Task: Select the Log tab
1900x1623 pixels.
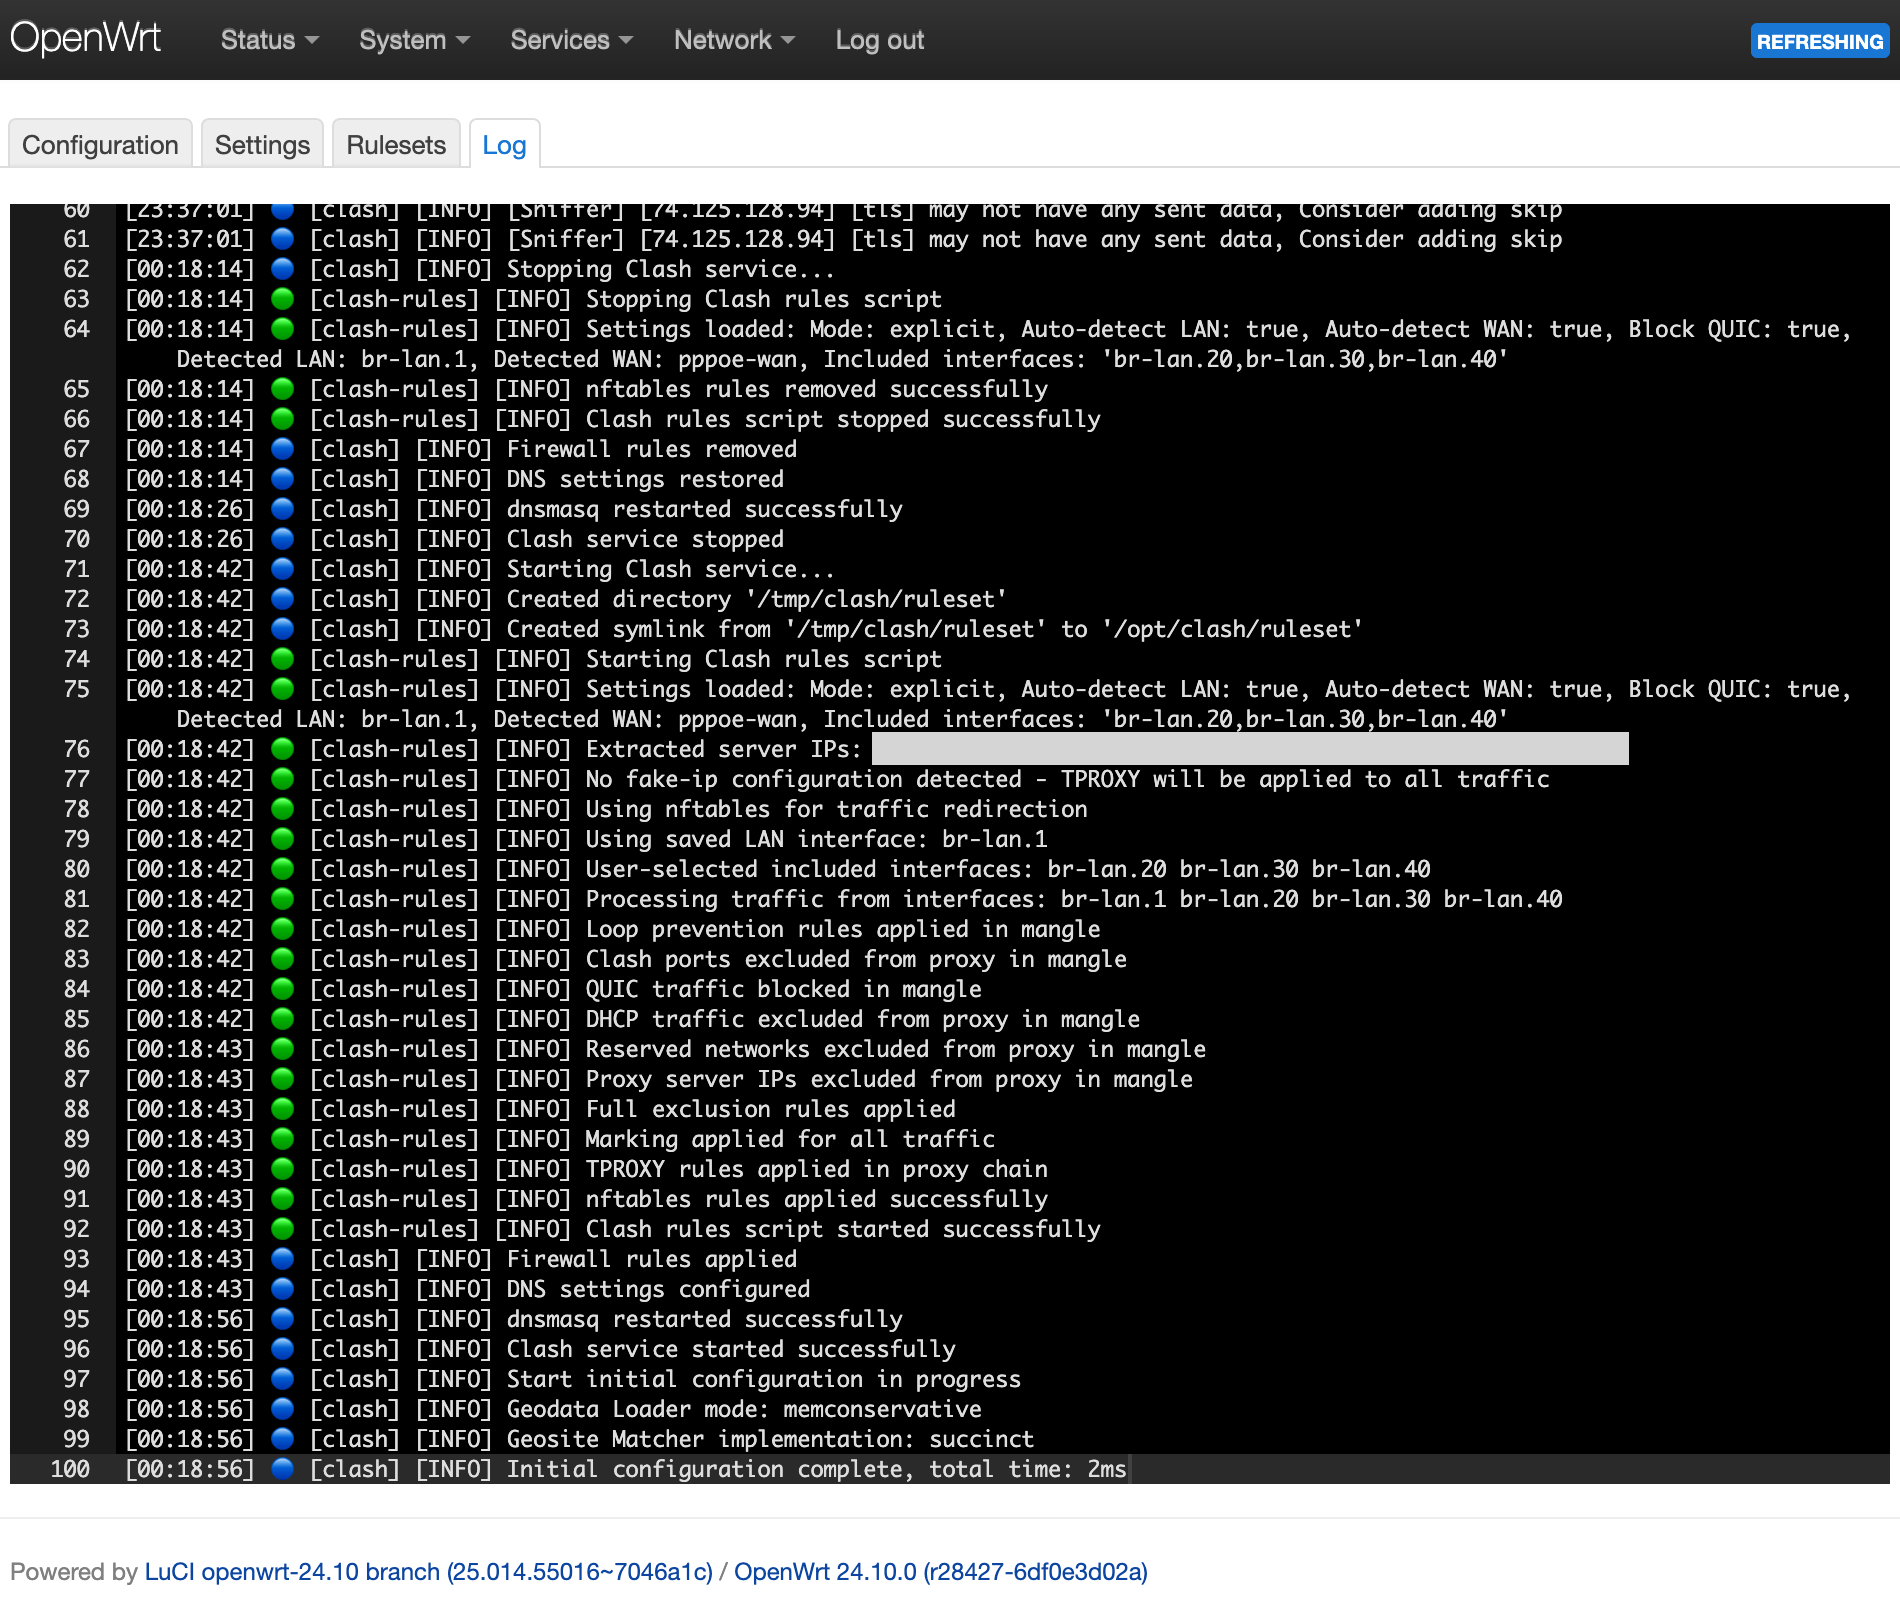Action: coord(504,144)
